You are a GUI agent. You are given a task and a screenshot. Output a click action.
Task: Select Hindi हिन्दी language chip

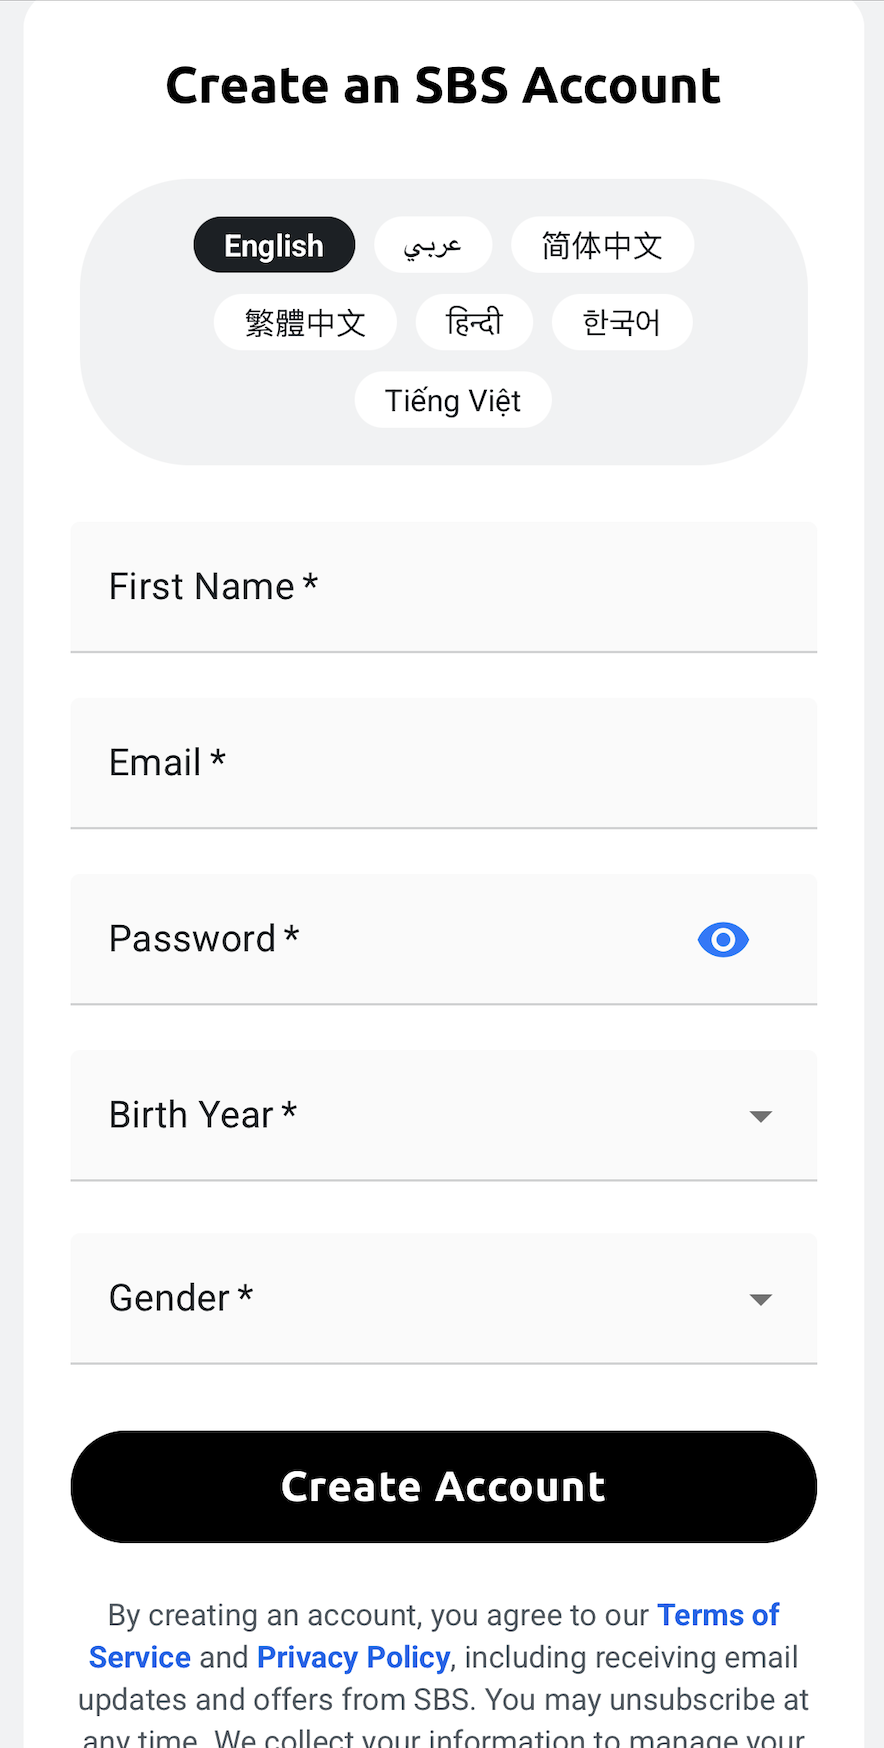click(474, 322)
